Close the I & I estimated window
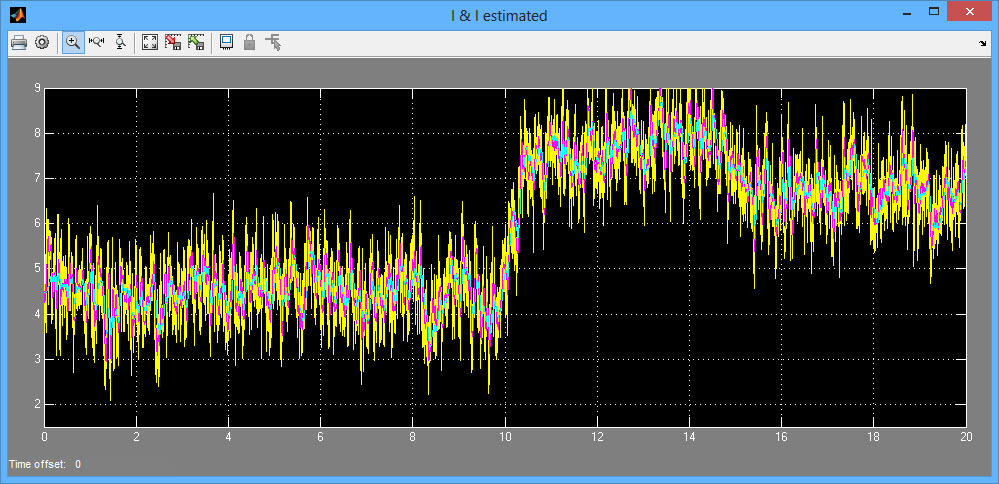 [x=970, y=12]
